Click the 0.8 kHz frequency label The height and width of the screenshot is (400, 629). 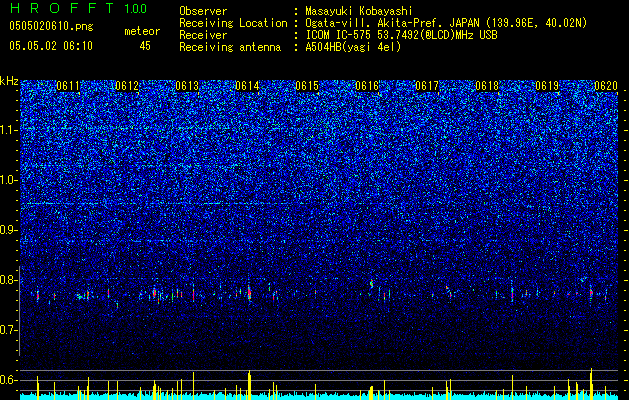click(x=9, y=280)
